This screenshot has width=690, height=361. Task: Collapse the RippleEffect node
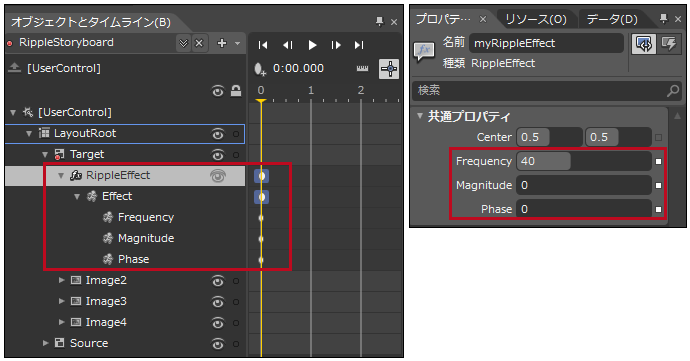point(61,175)
